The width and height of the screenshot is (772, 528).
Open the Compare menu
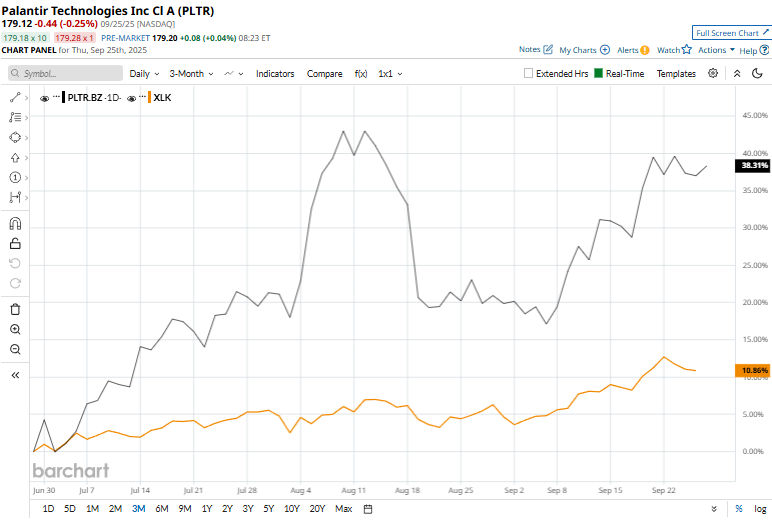point(324,73)
